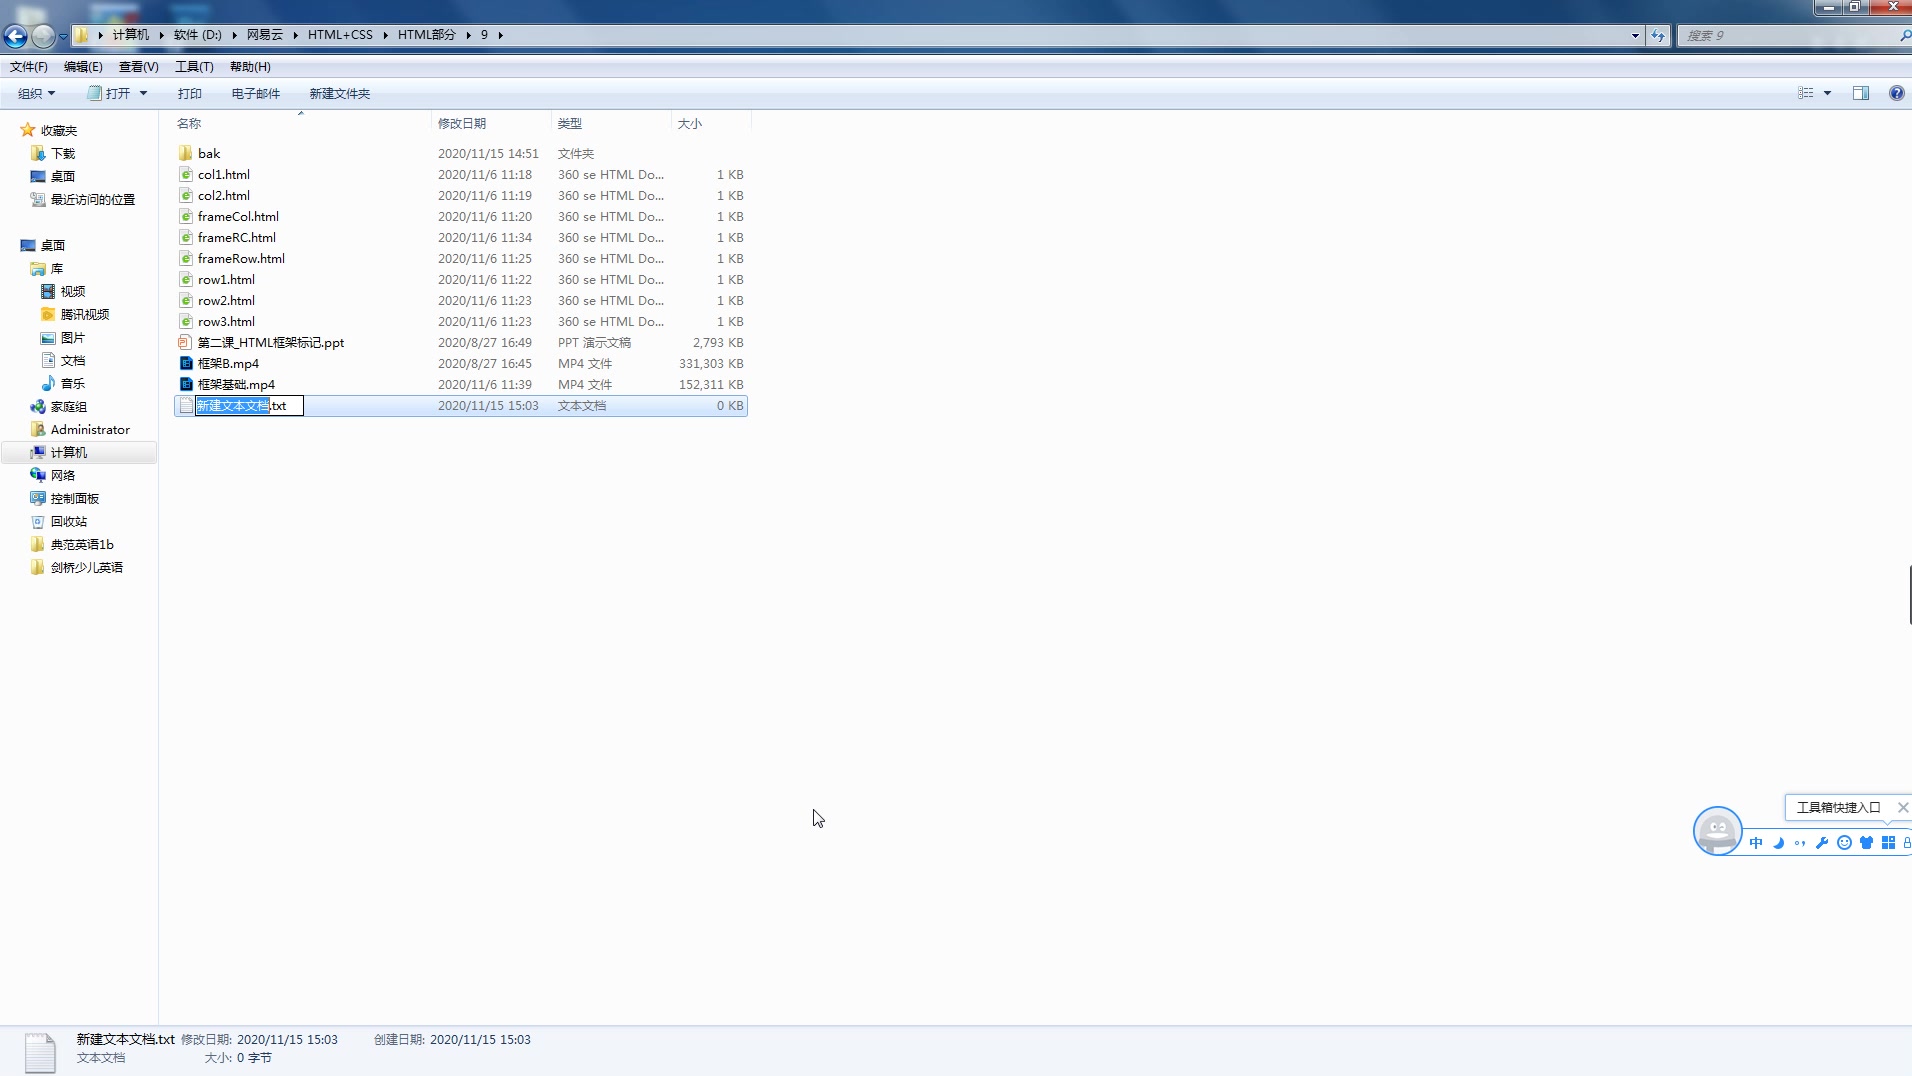Open the 视频 library

tap(73, 291)
